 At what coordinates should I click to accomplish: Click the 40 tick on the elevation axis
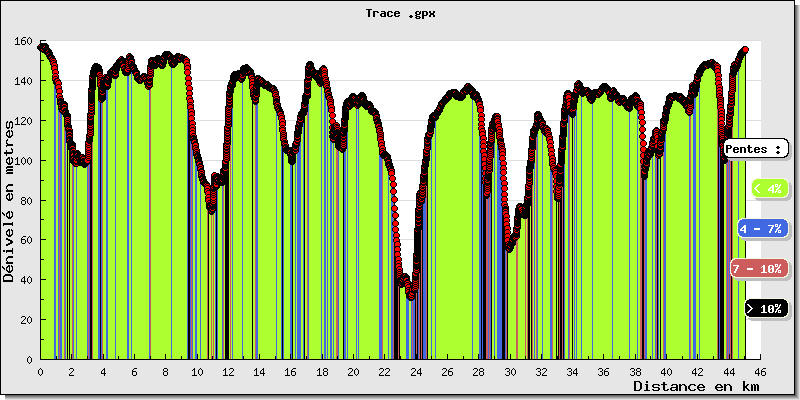[x=26, y=280]
